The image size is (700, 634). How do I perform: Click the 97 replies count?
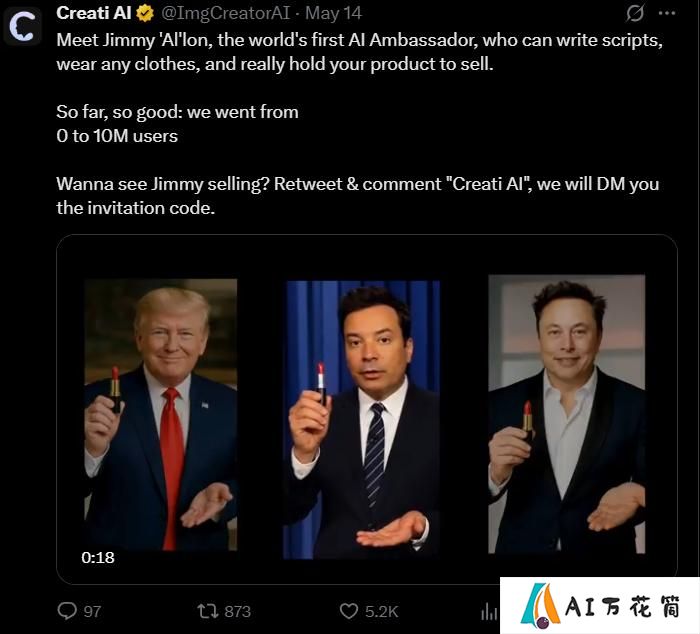tap(92, 611)
